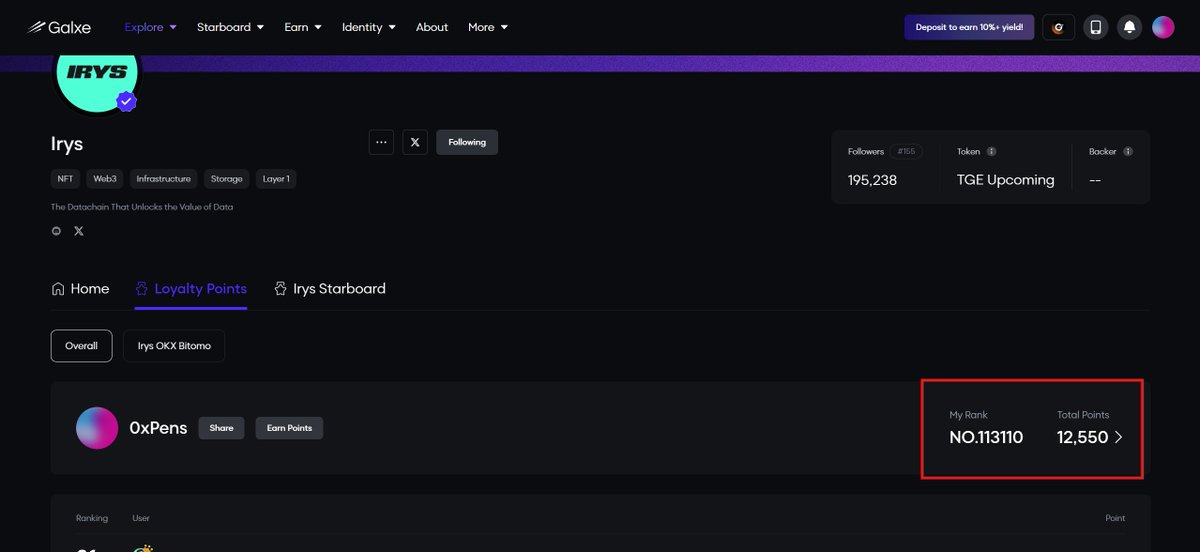Select the Web3 tag
The image size is (1200, 552).
pyautogui.click(x=105, y=179)
